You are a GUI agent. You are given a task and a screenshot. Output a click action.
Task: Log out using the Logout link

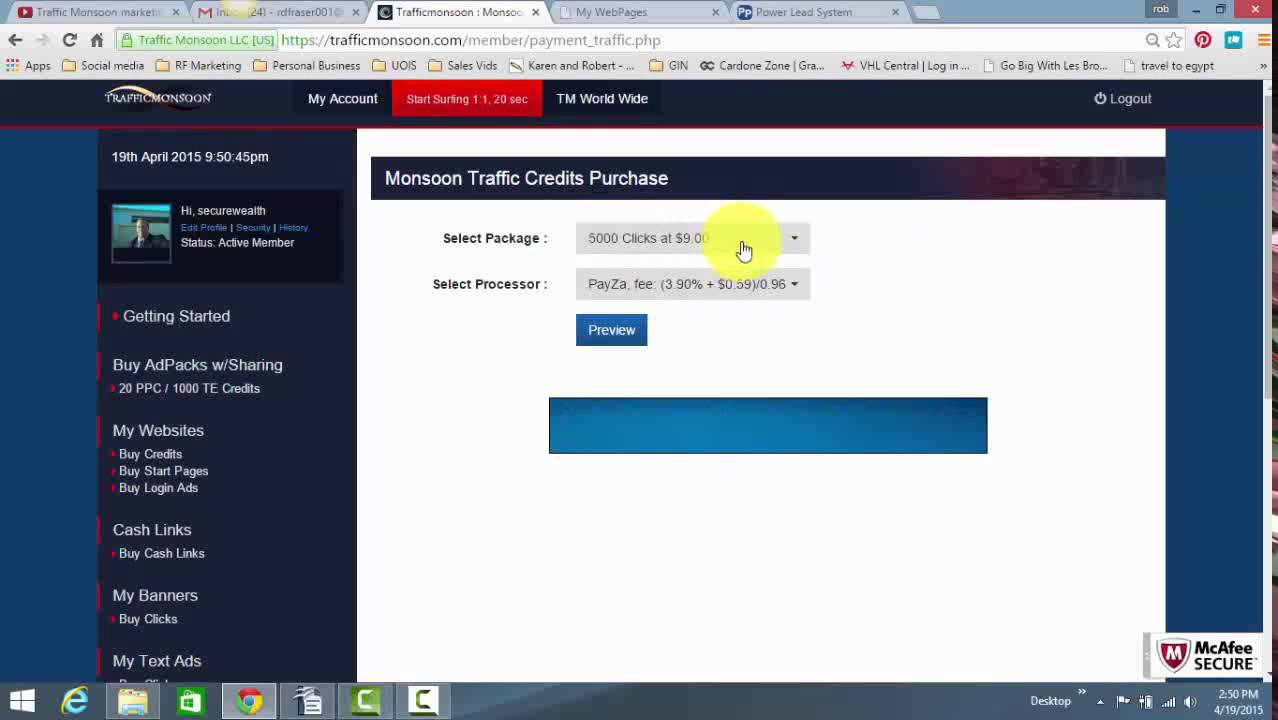coord(1123,99)
